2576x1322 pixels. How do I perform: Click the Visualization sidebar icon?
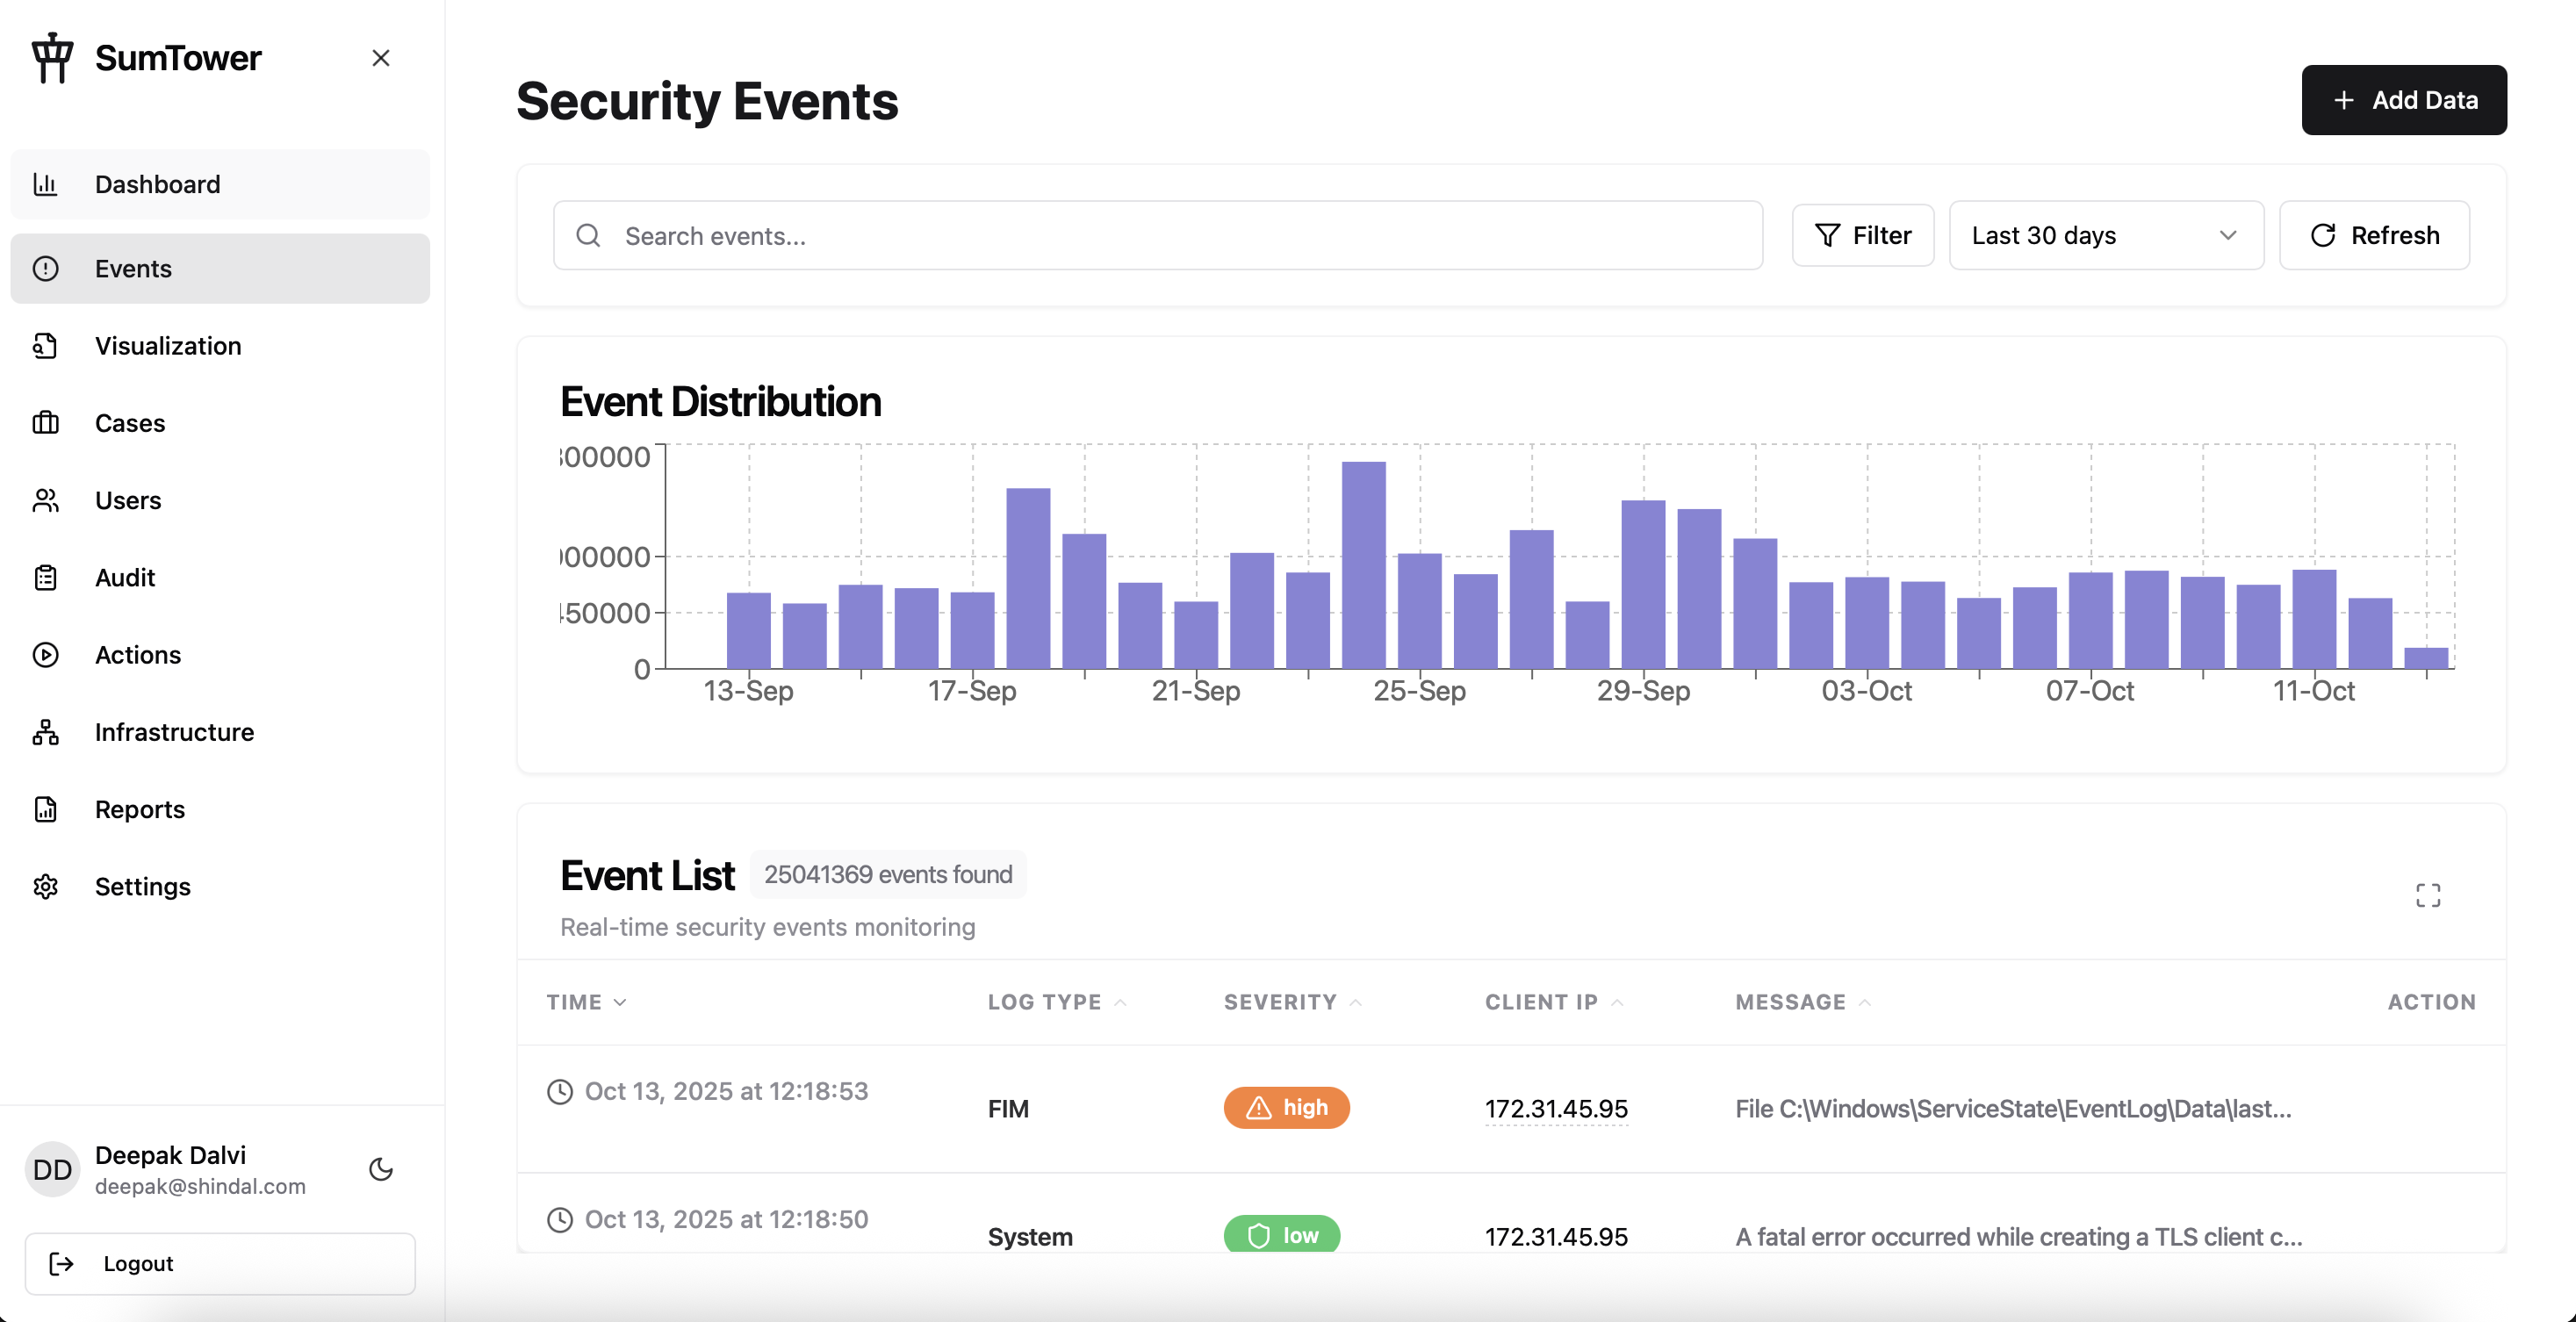[45, 346]
